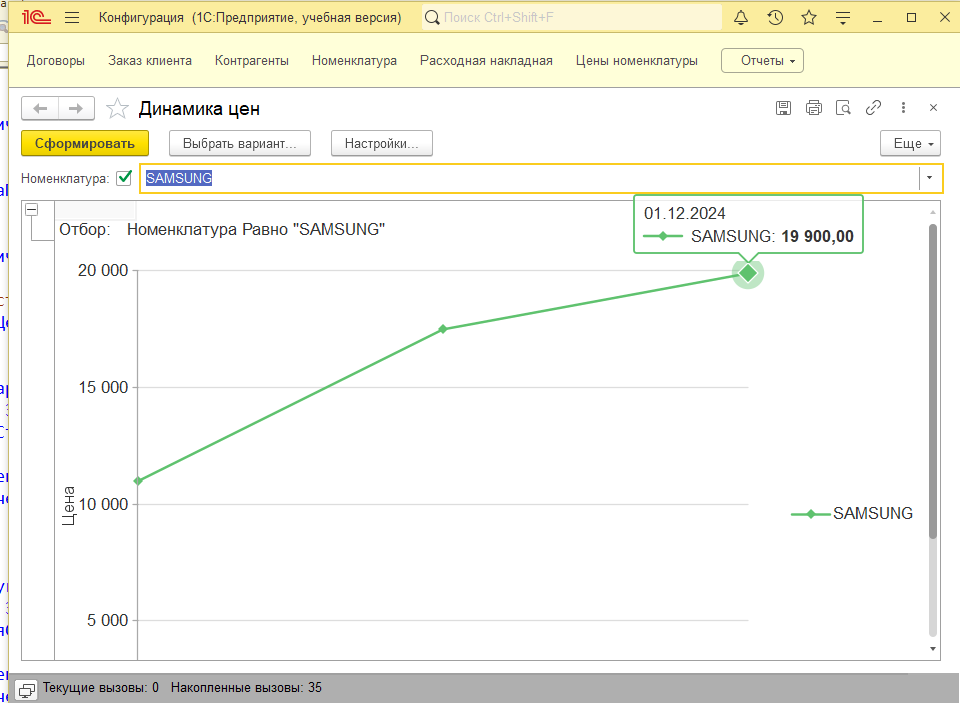960x703 pixels.
Task: Open the Заказ клиента section
Action: click(150, 61)
